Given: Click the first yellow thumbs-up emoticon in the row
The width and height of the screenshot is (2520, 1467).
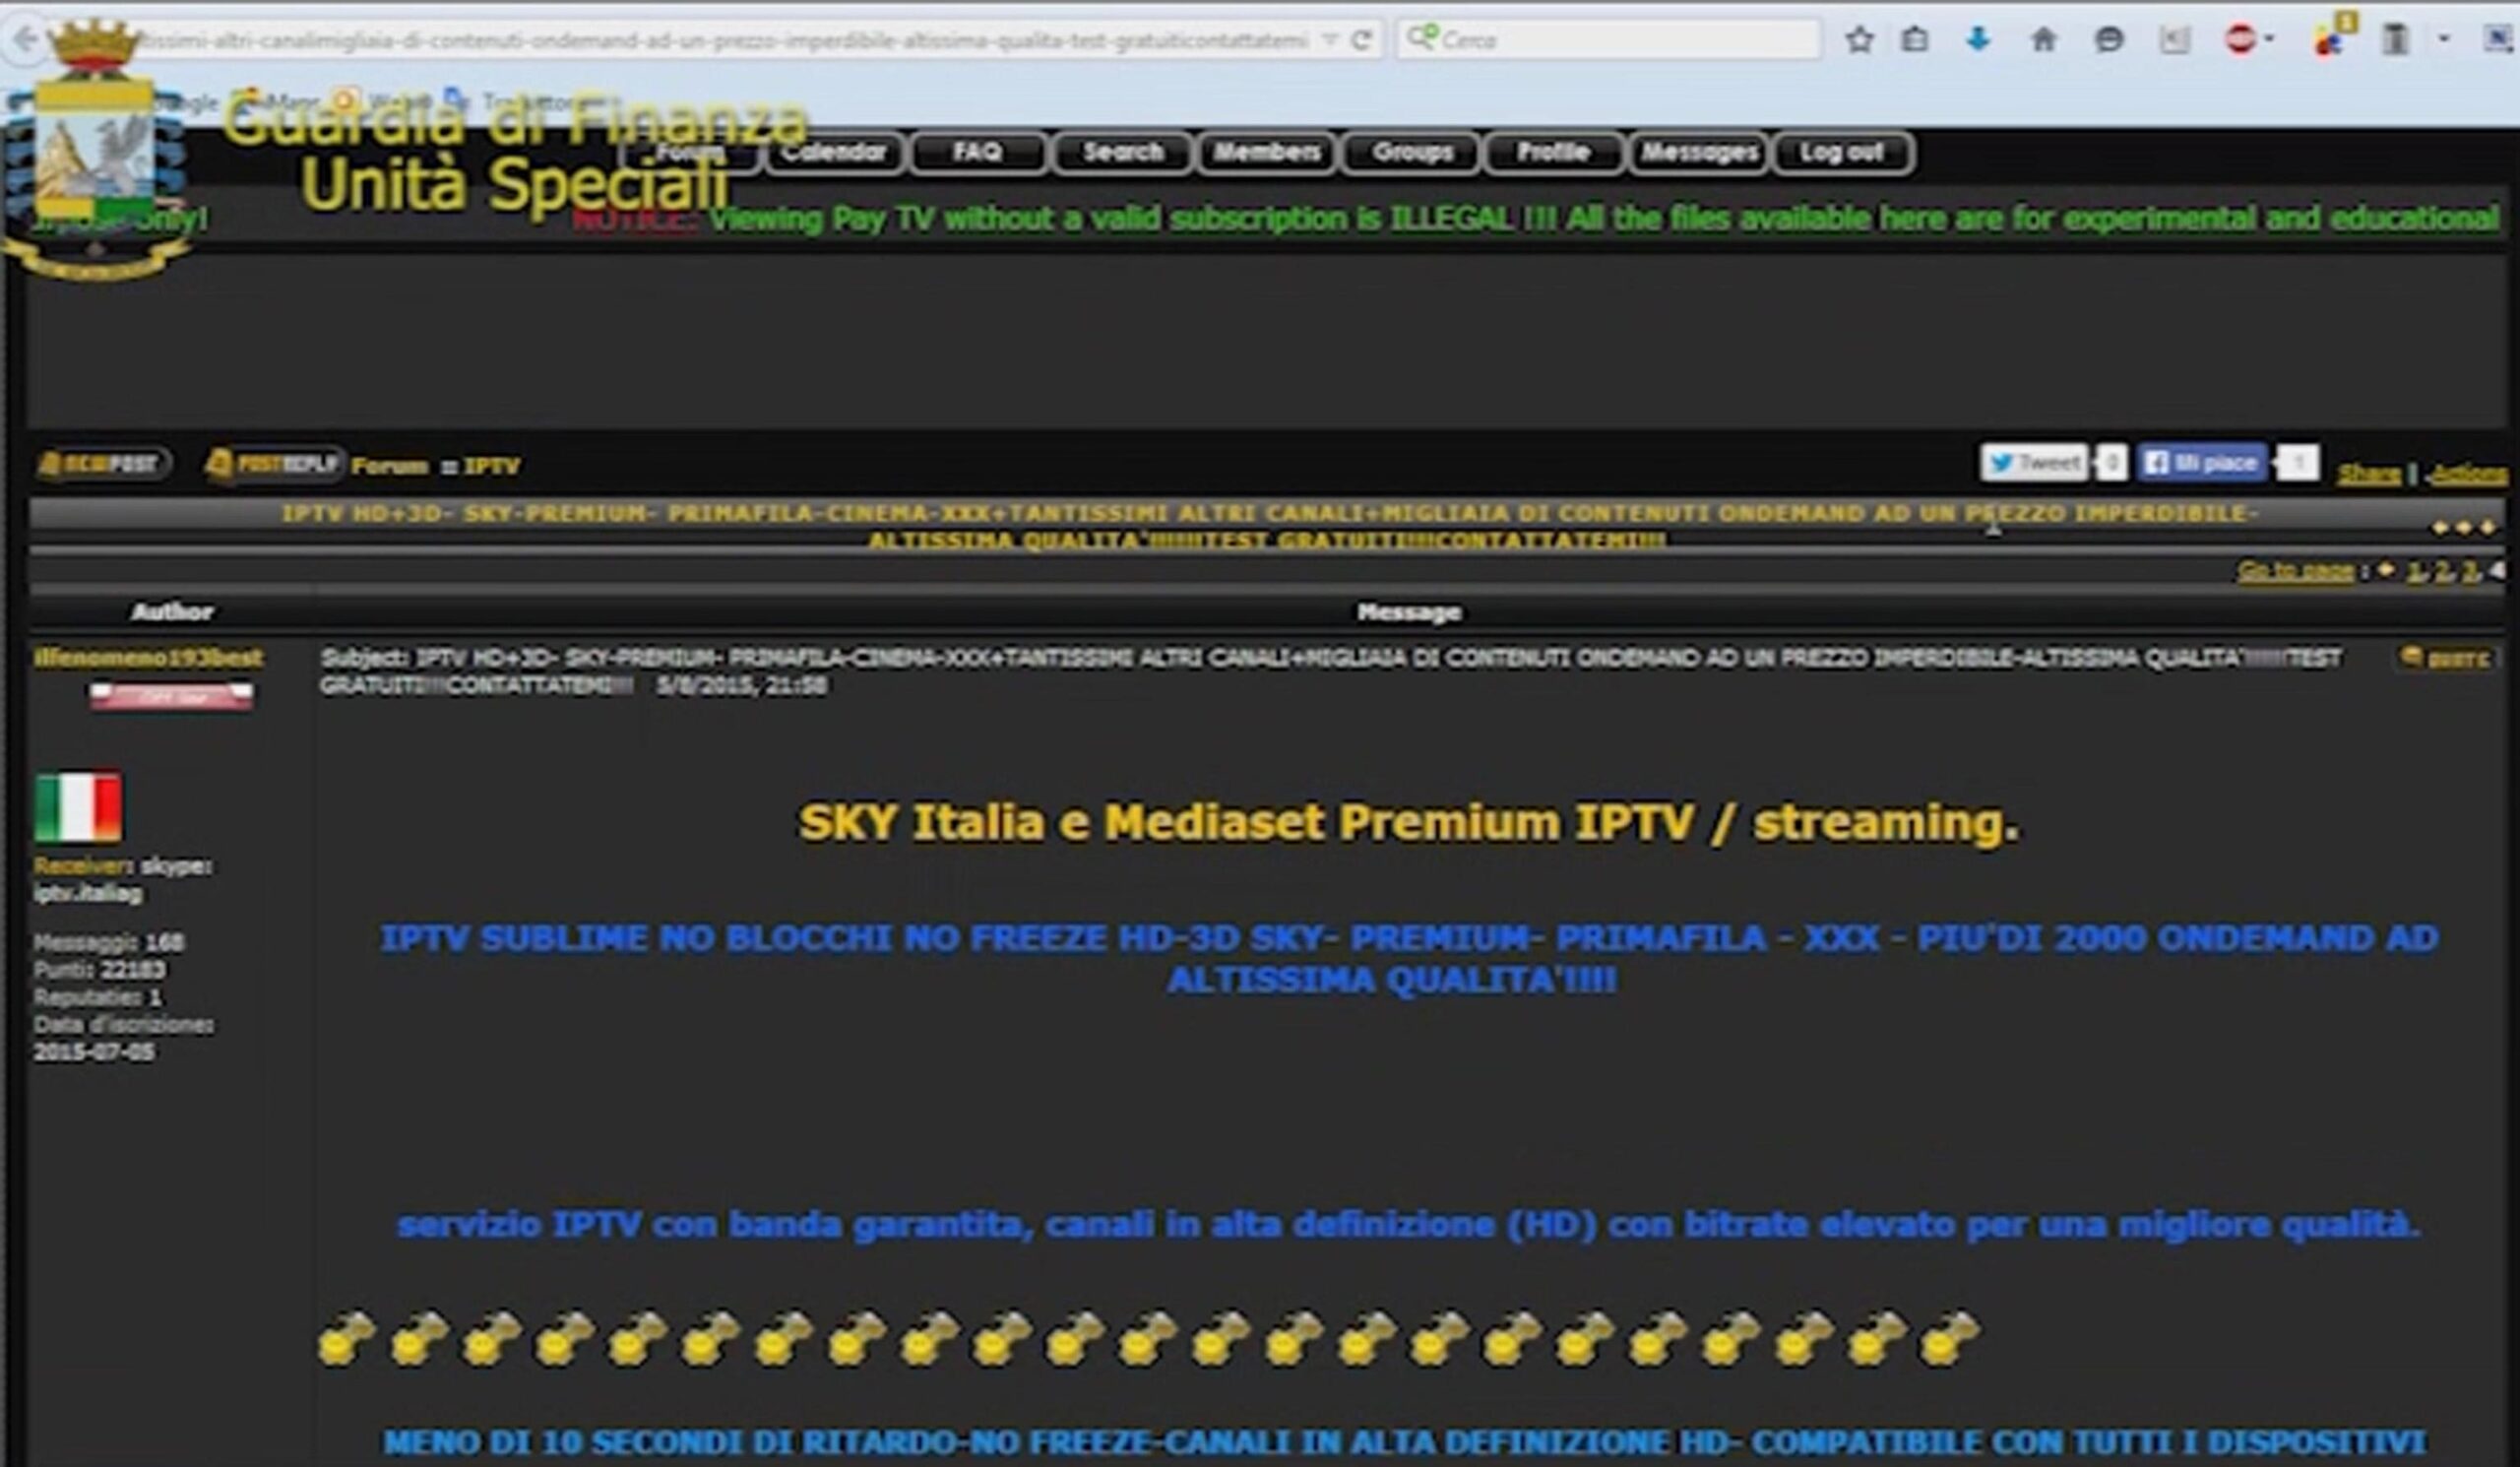Looking at the screenshot, I should tap(346, 1338).
